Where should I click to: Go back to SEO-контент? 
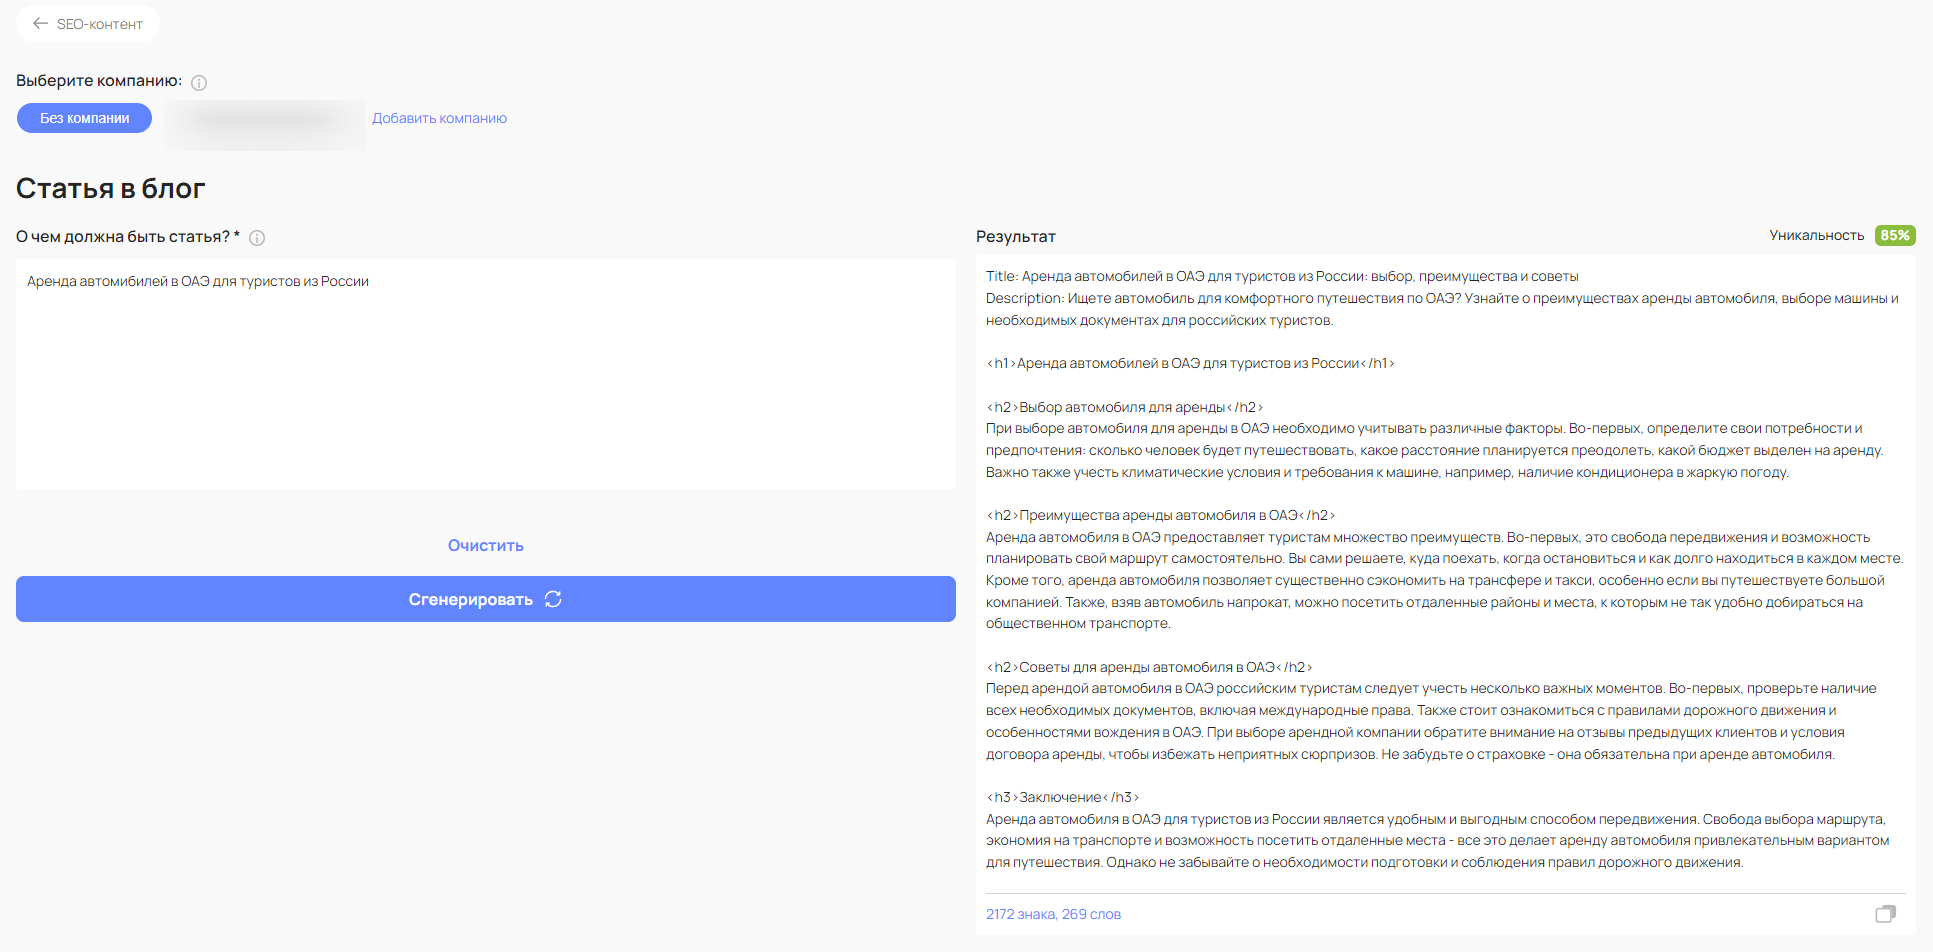88,23
